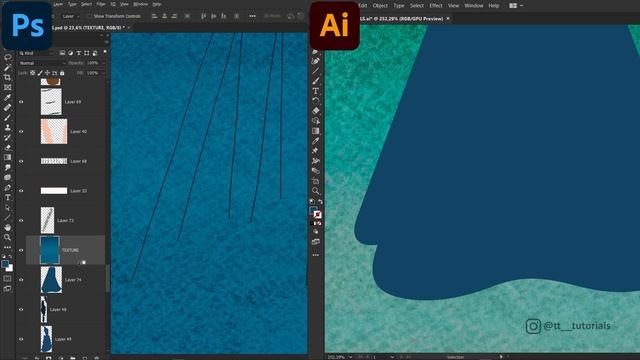Hide Layer 69 visibility eye
This screenshot has height=360, width=640.
(21, 102)
